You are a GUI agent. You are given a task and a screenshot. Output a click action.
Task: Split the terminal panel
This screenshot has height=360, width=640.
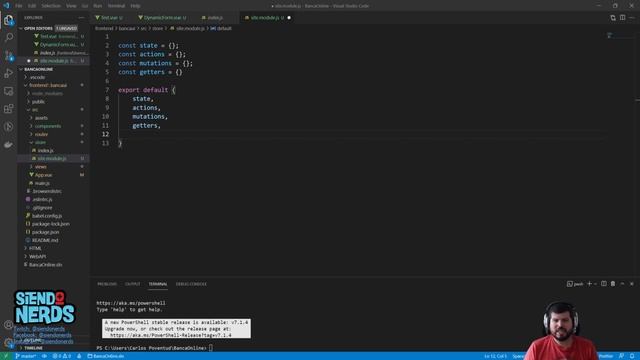click(x=604, y=284)
